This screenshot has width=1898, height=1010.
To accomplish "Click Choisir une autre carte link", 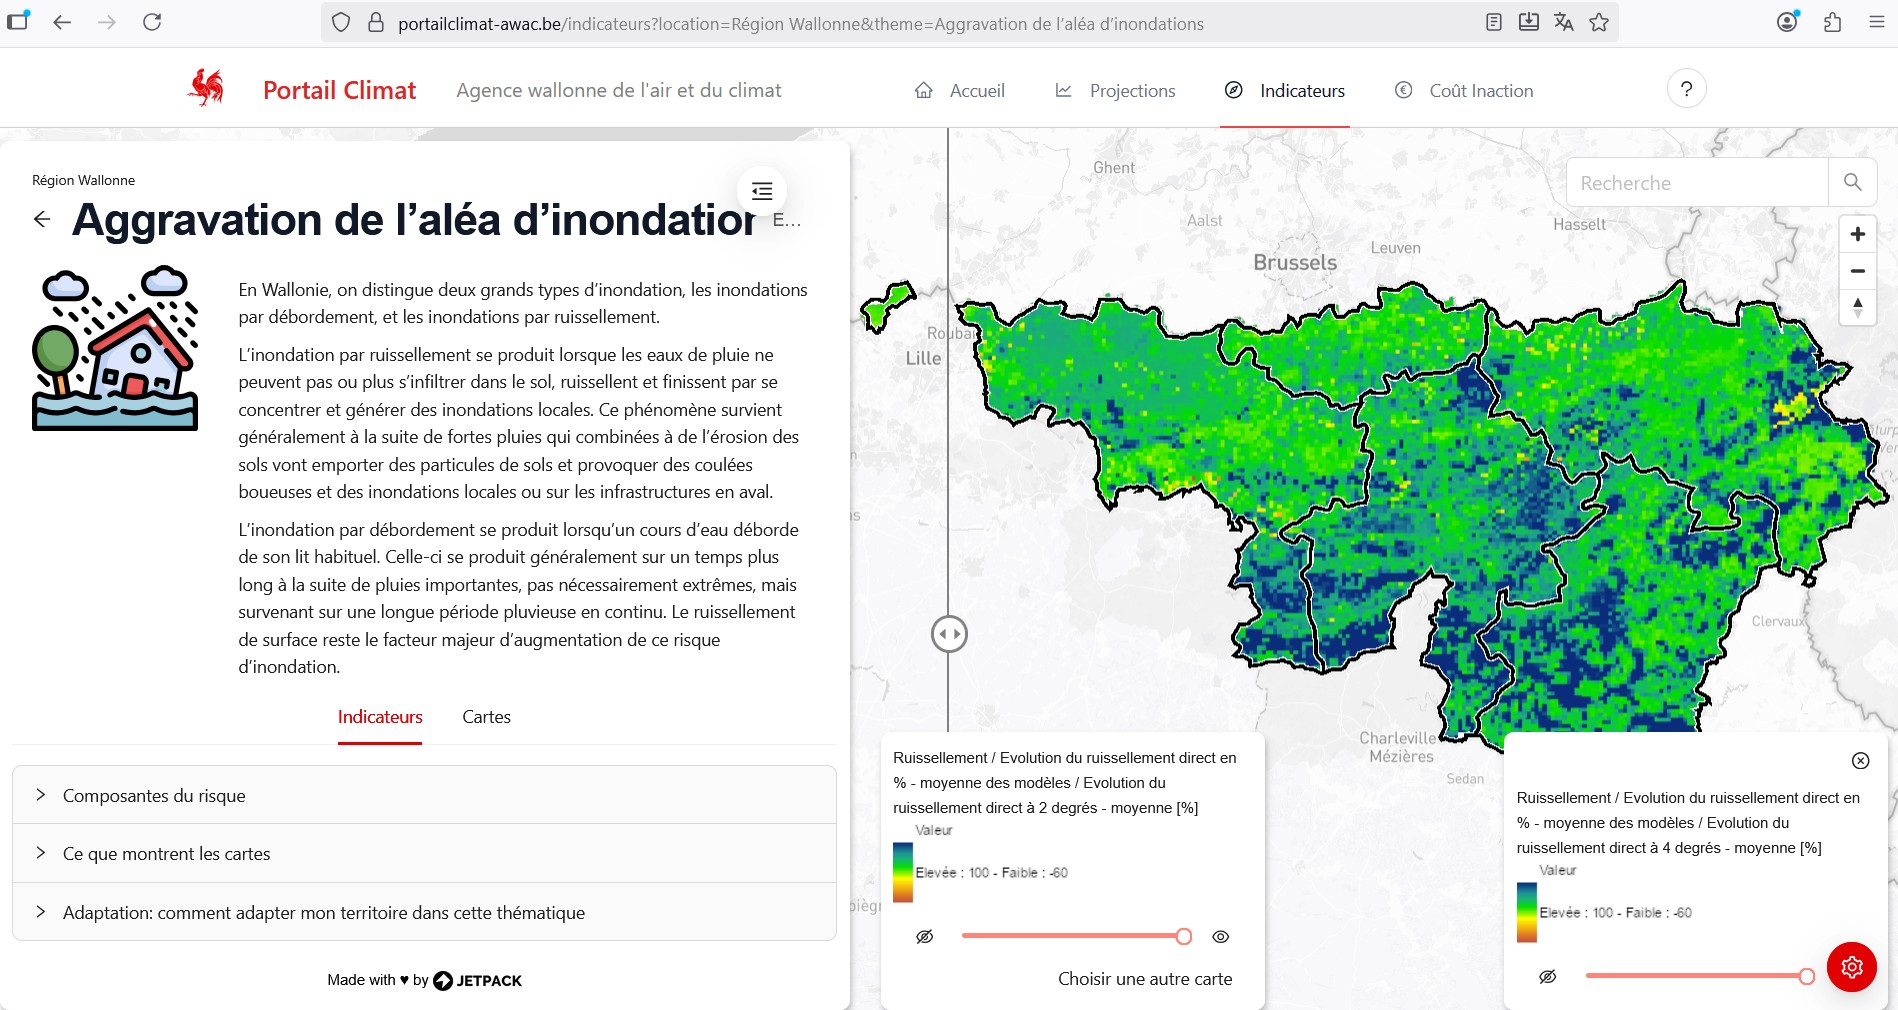I will [1145, 979].
